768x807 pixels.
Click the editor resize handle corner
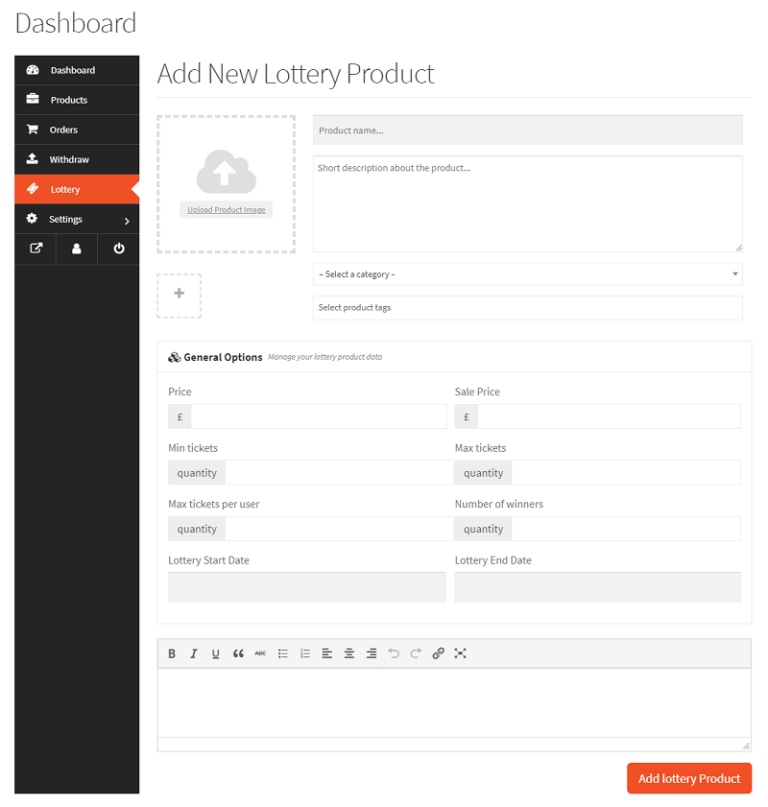coord(746,746)
